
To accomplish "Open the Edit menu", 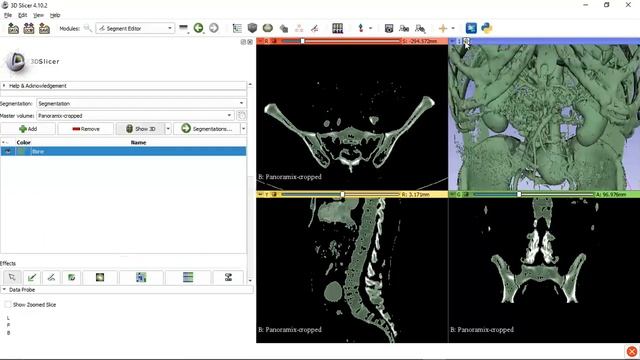I will click(x=22, y=15).
